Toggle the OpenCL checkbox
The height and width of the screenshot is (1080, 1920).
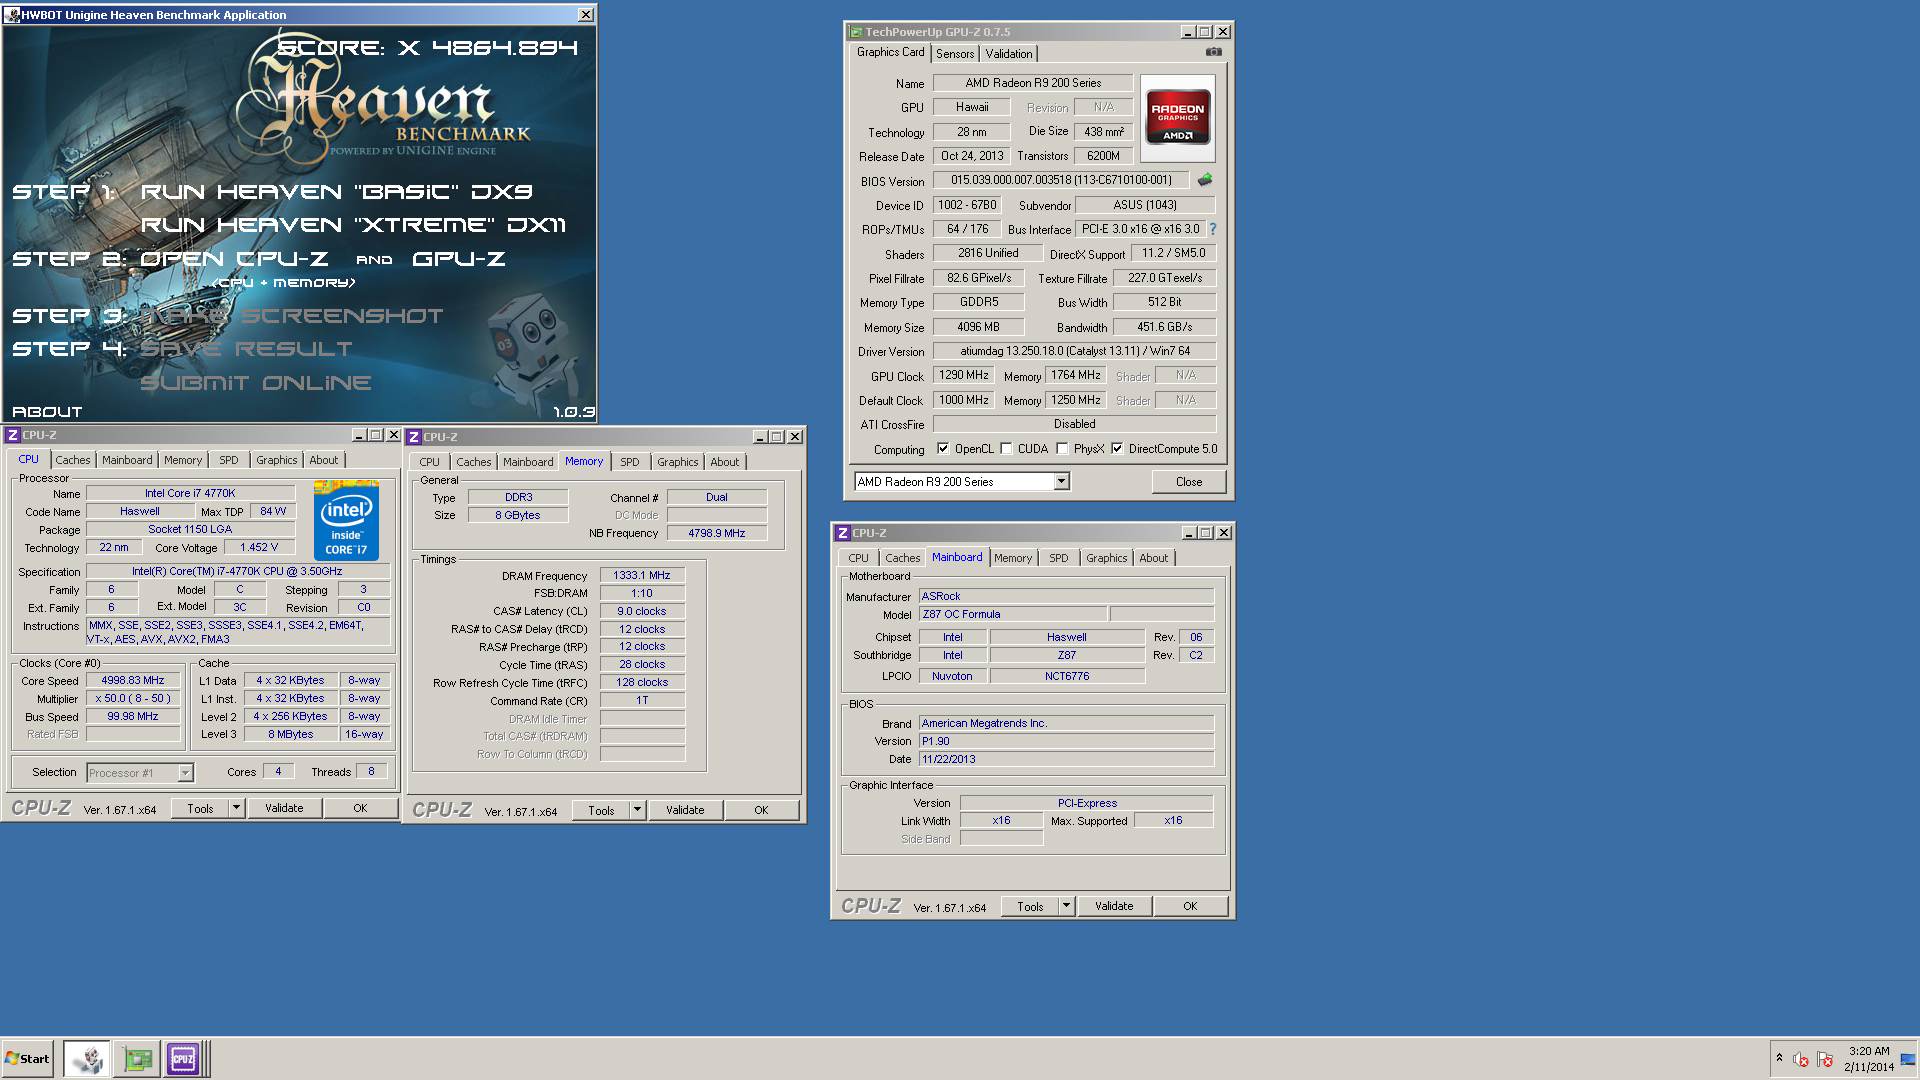coord(942,449)
